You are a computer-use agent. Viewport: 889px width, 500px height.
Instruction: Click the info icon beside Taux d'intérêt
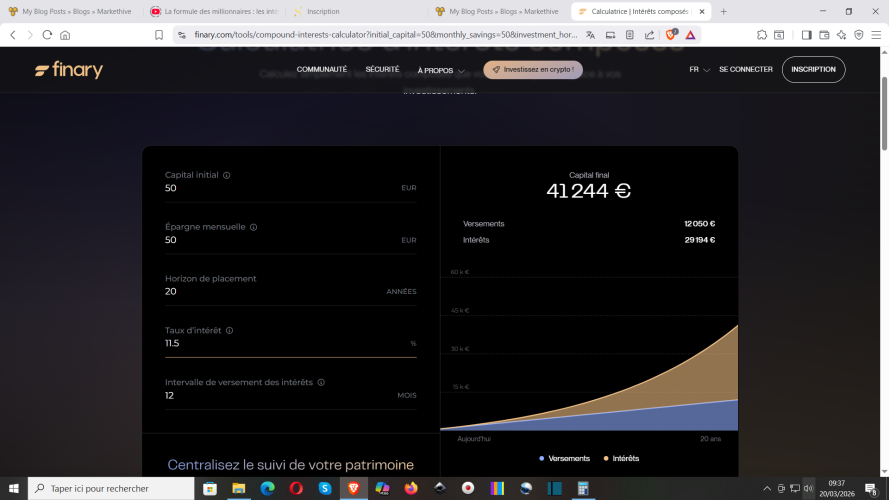(229, 331)
